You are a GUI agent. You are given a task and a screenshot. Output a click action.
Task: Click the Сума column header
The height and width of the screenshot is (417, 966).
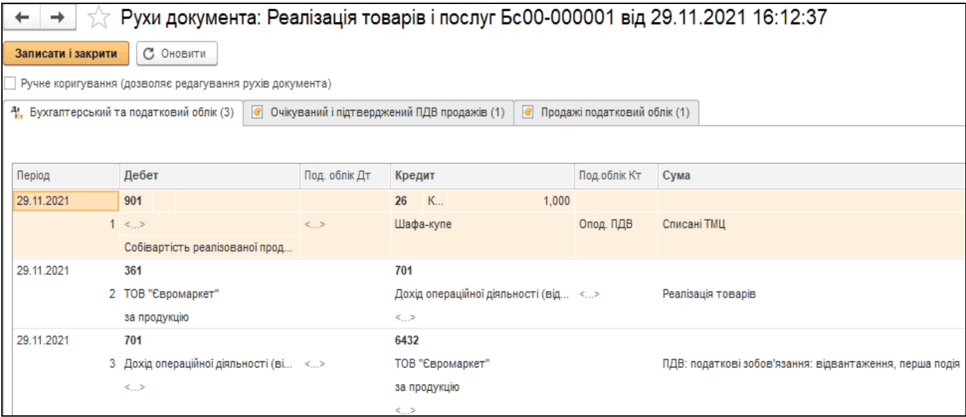tap(676, 176)
